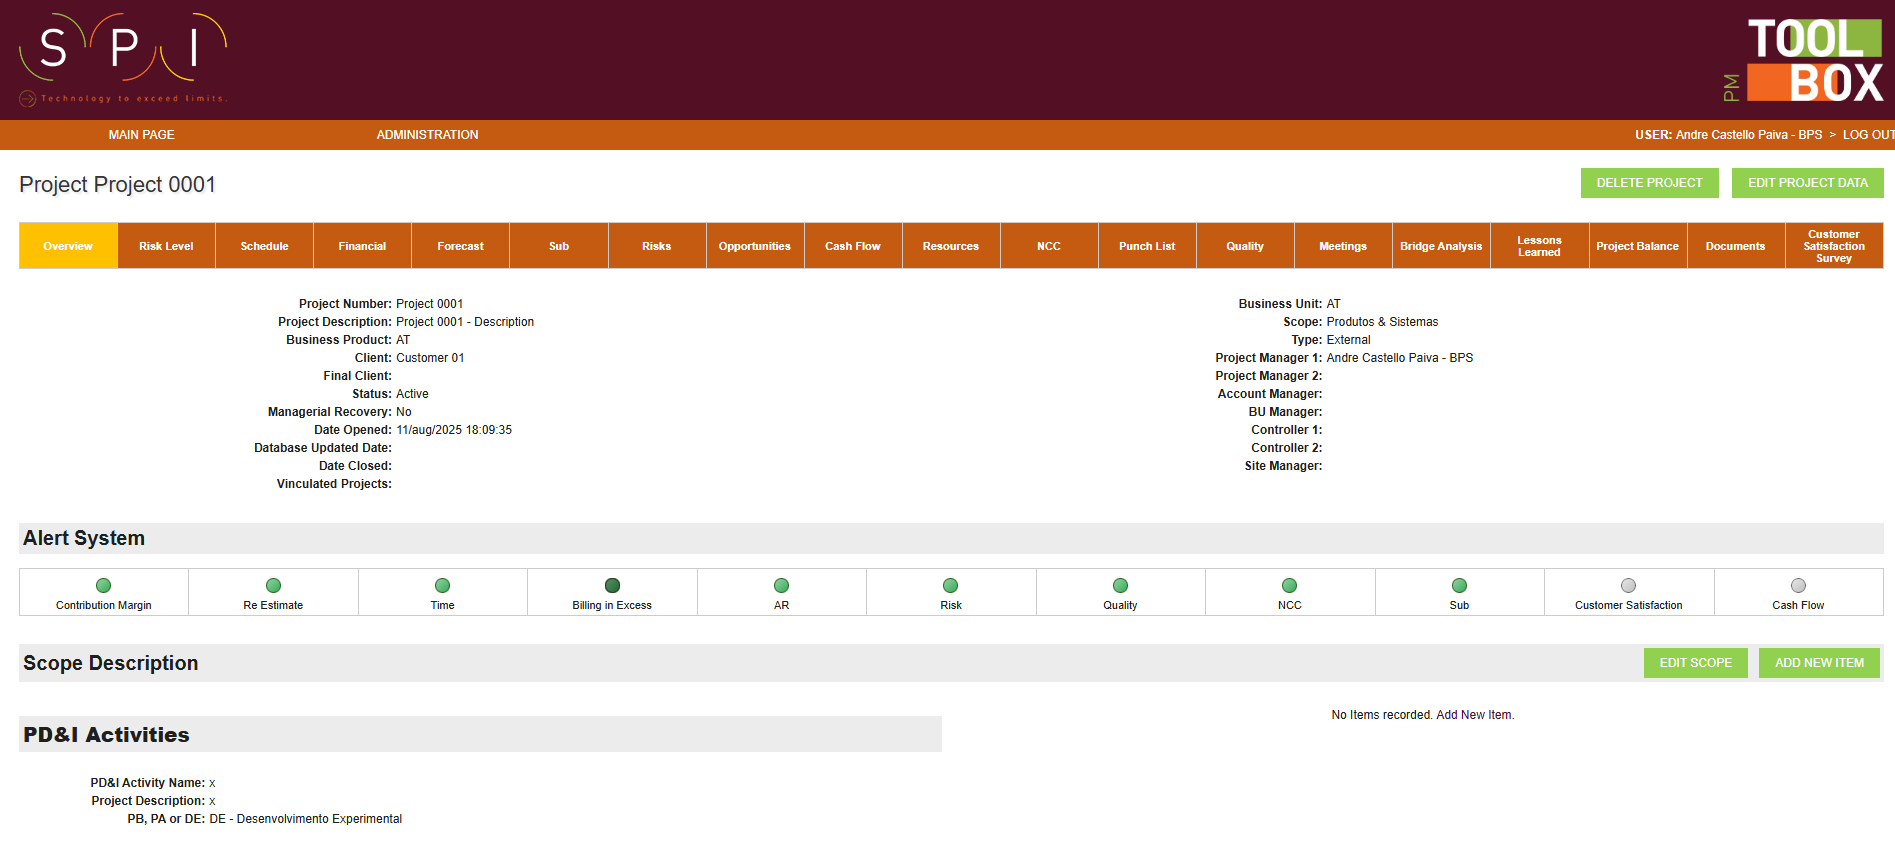The image size is (1895, 847).
Task: Click Billing in Excess dark green indicator
Action: 612,586
